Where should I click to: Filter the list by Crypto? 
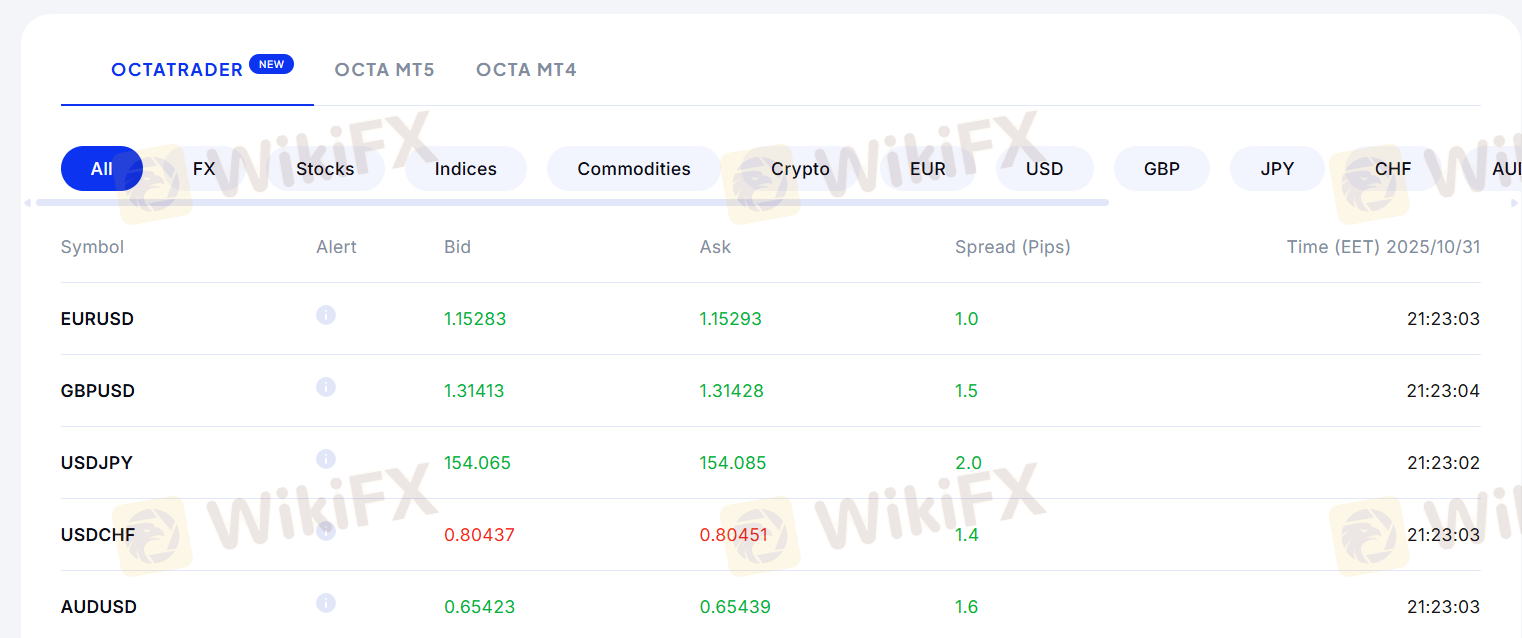pyautogui.click(x=800, y=169)
